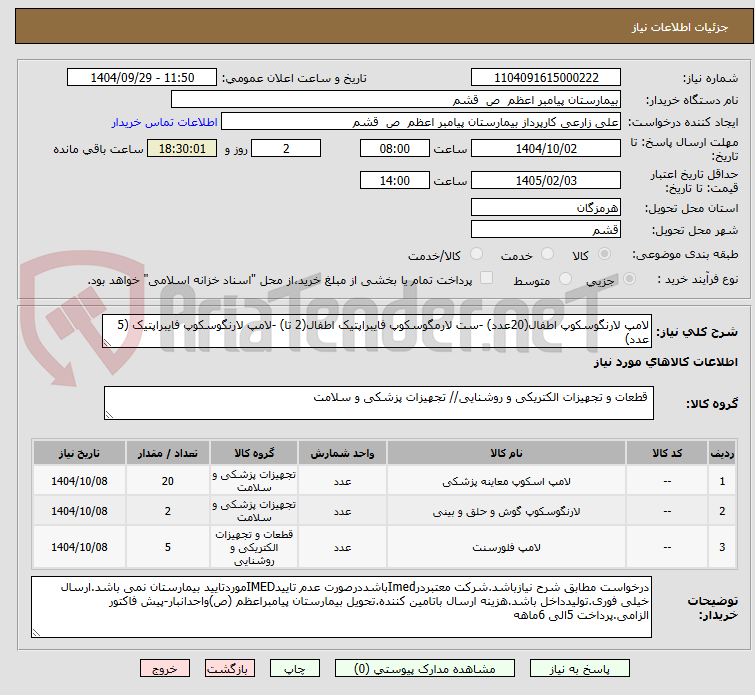Screen dimensions: 755x695
Task: Select the کالا radio button
Action: 604,254
